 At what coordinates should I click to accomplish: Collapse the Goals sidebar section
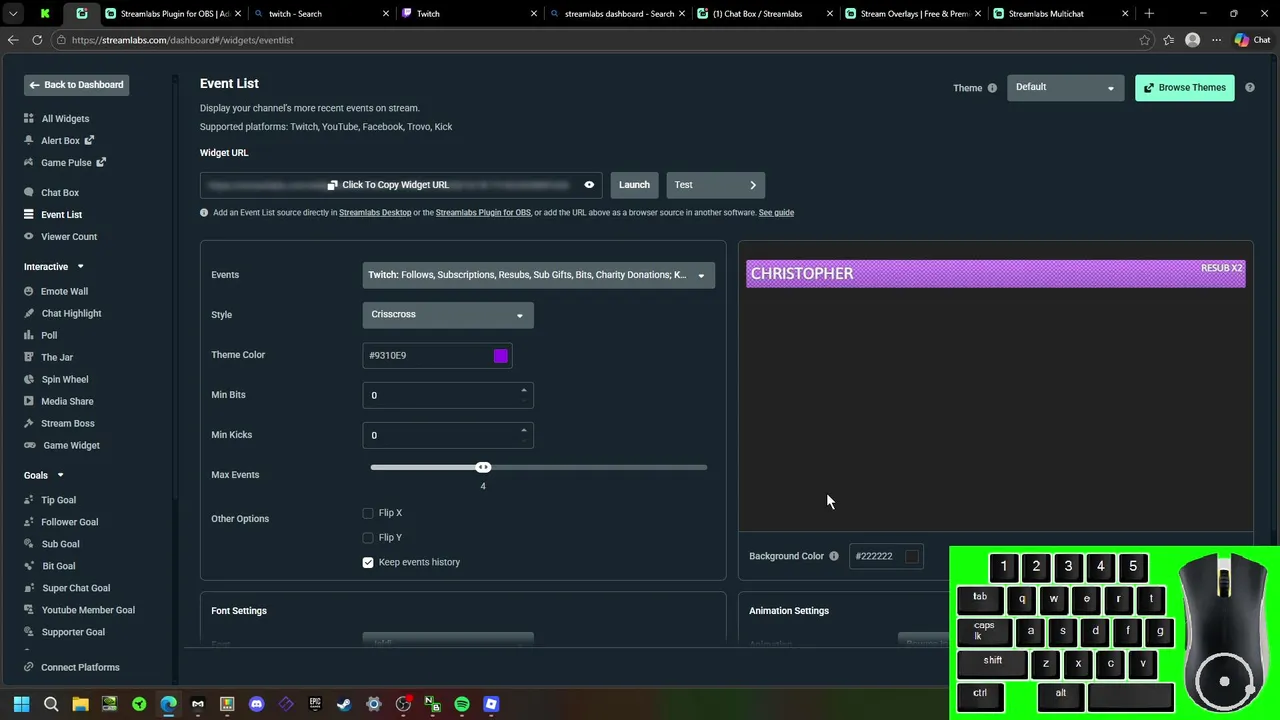(x=60, y=476)
